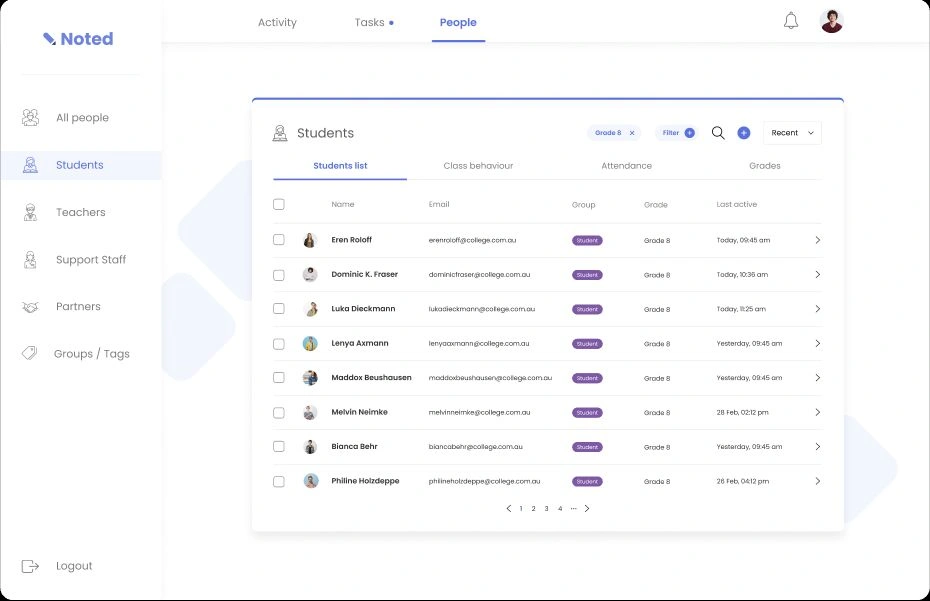Select Maddox Beushausen's checkbox

[x=279, y=377]
